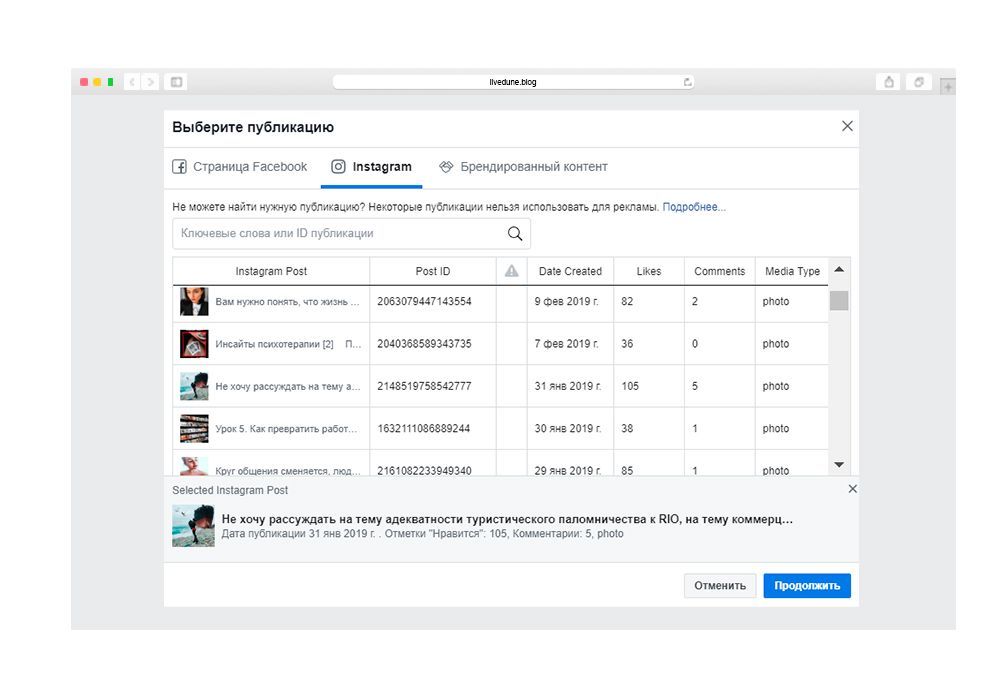Close the publication selection dialog
1000x700 pixels.
coord(847,126)
